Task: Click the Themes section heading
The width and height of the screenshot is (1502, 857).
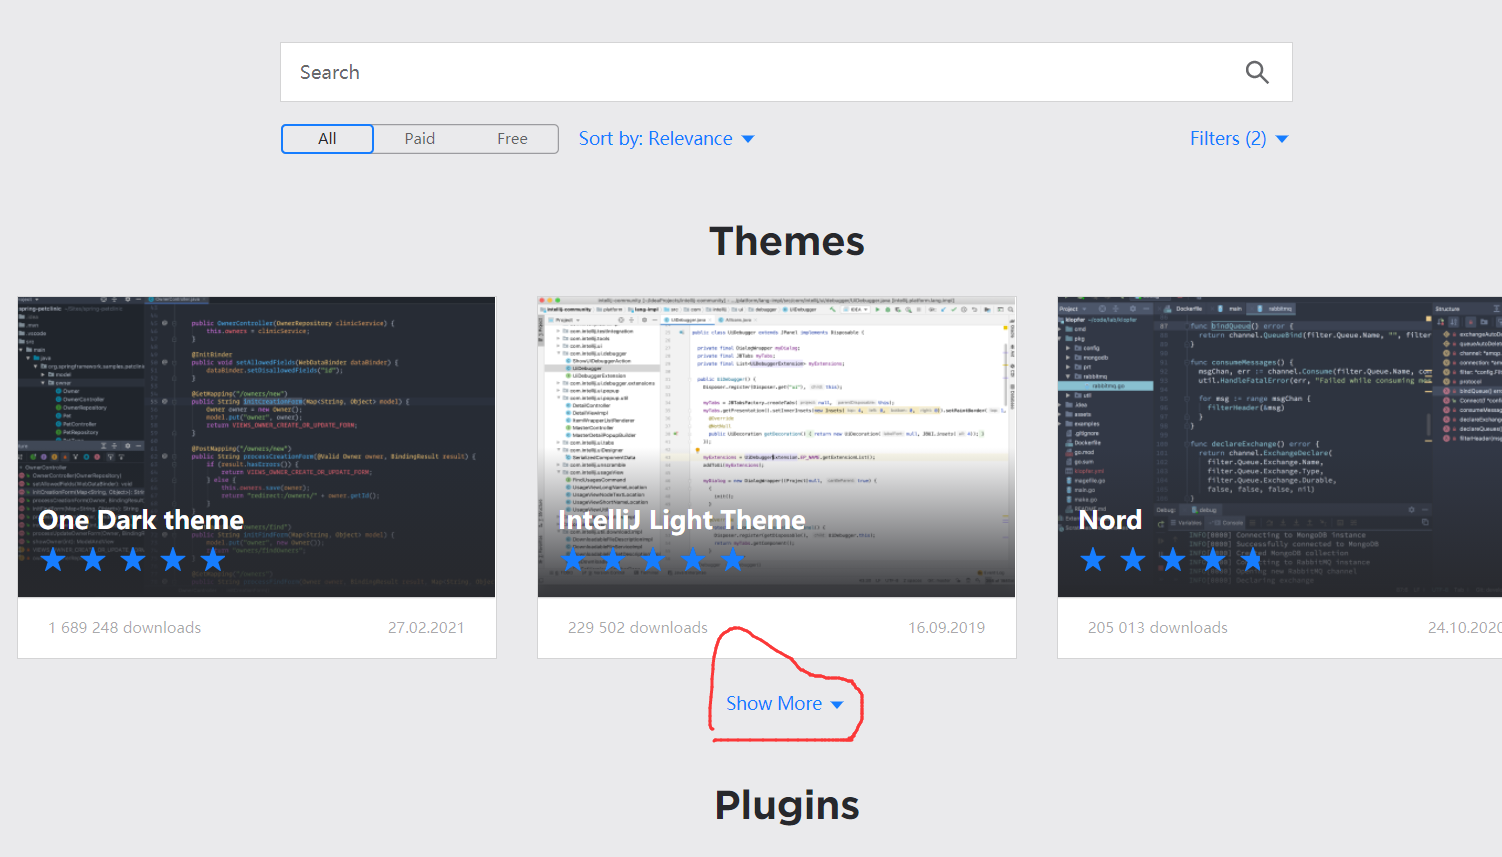Action: (787, 241)
